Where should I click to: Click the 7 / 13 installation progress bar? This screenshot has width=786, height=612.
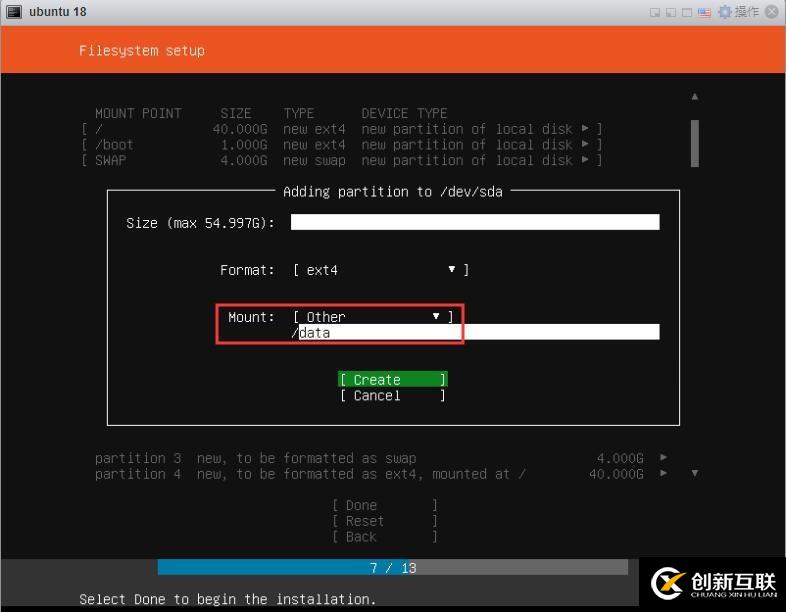point(392,567)
